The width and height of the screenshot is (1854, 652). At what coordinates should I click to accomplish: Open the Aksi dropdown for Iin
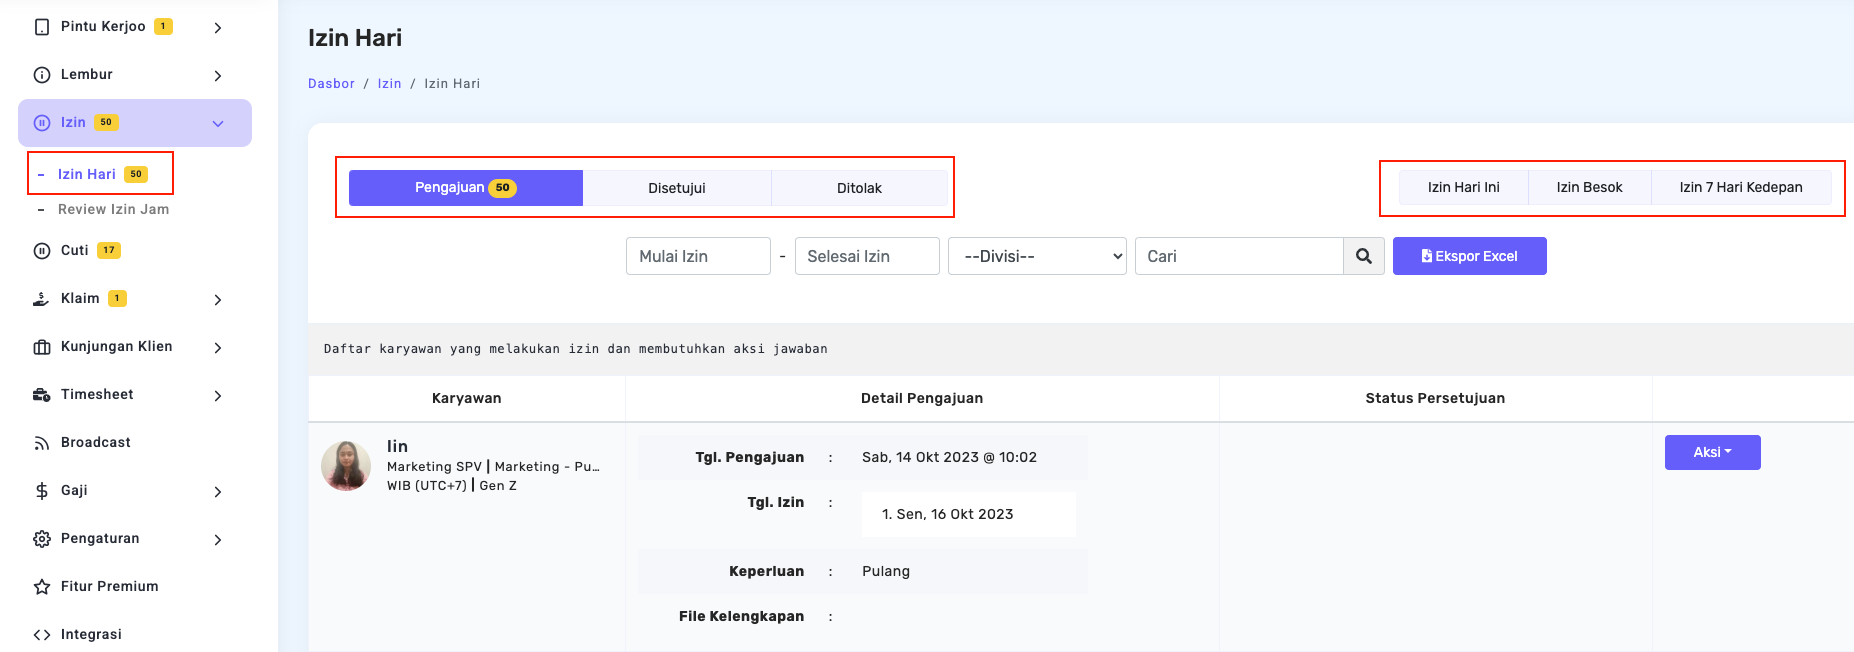(x=1712, y=452)
